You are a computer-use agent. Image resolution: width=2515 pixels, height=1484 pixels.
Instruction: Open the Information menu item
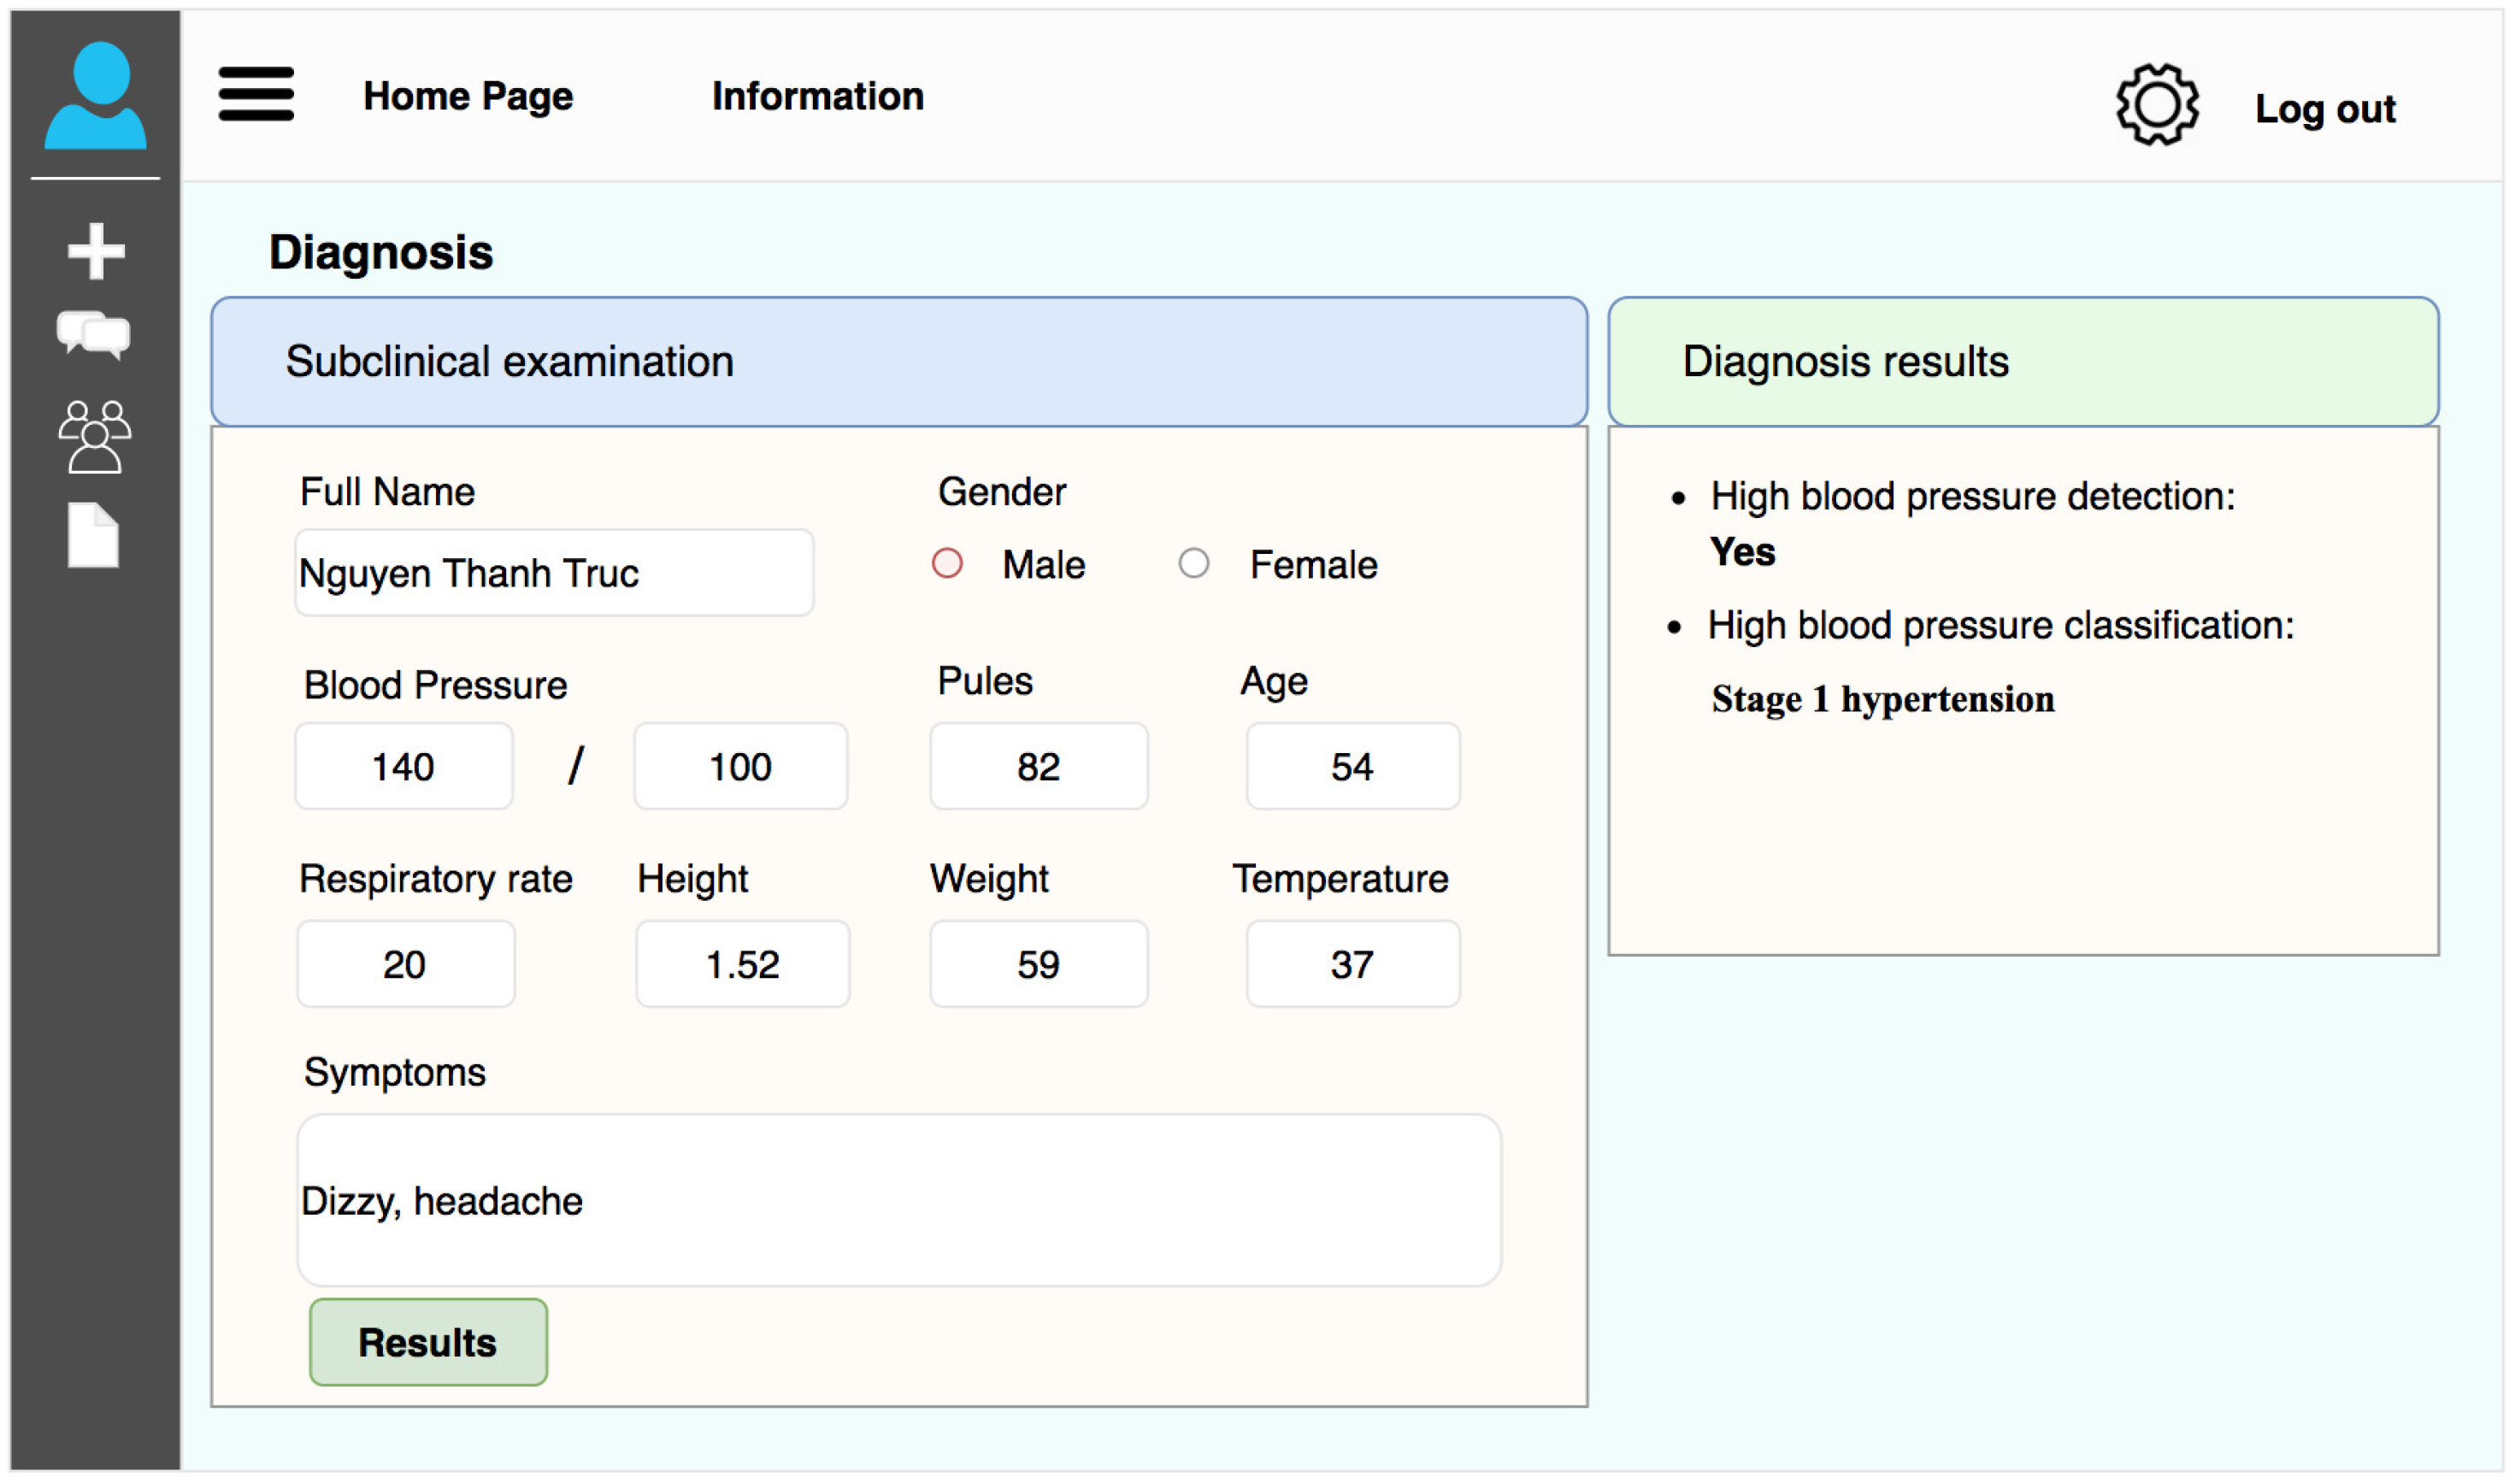pyautogui.click(x=818, y=97)
